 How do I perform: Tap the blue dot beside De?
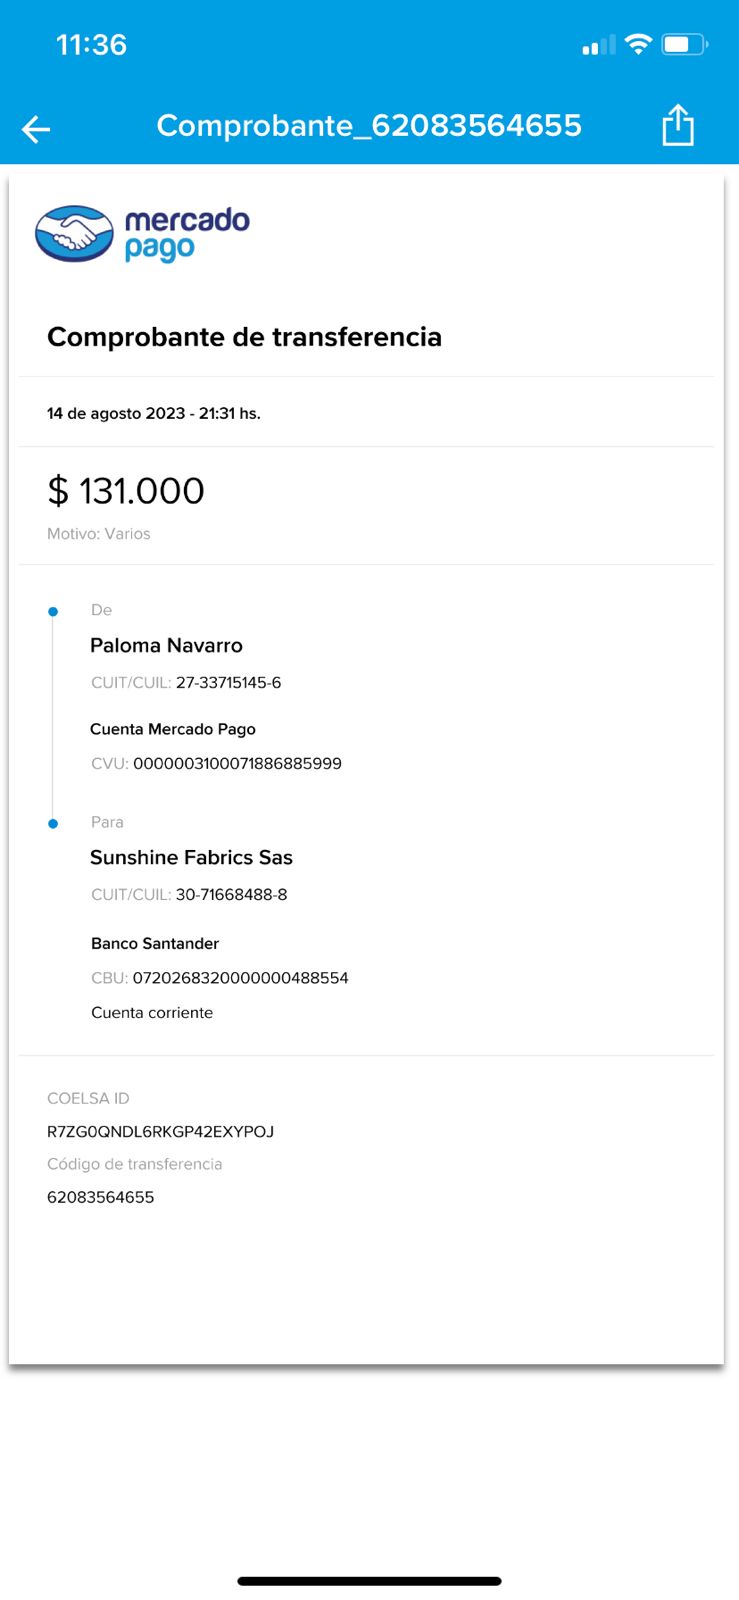53,611
